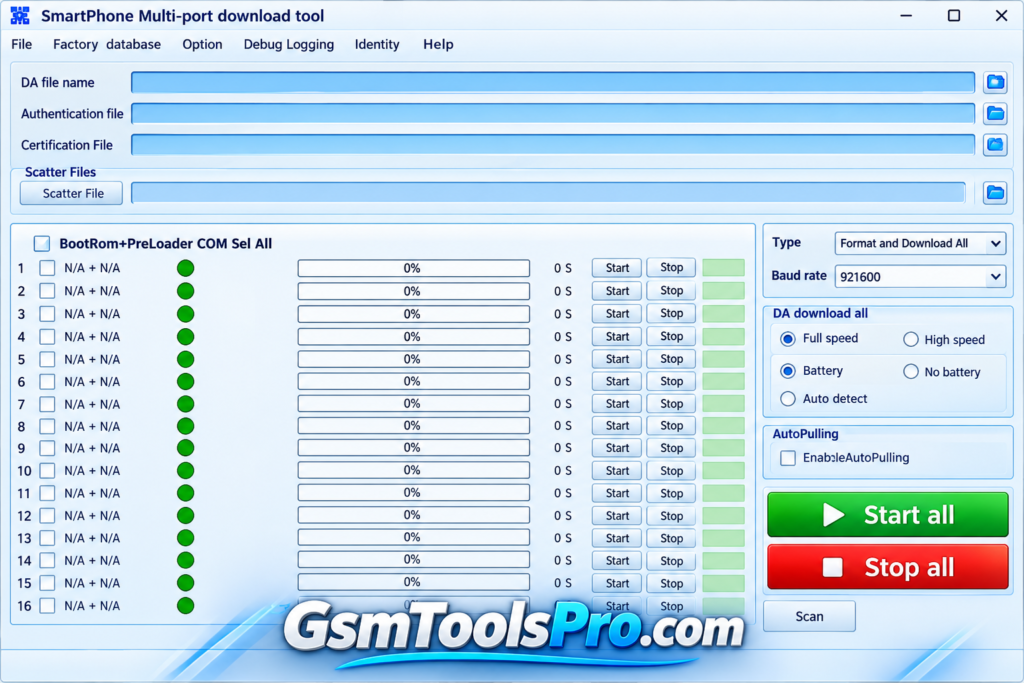Viewport: 1024px width, 683px height.
Task: Select High speed radio button
Action: point(911,340)
